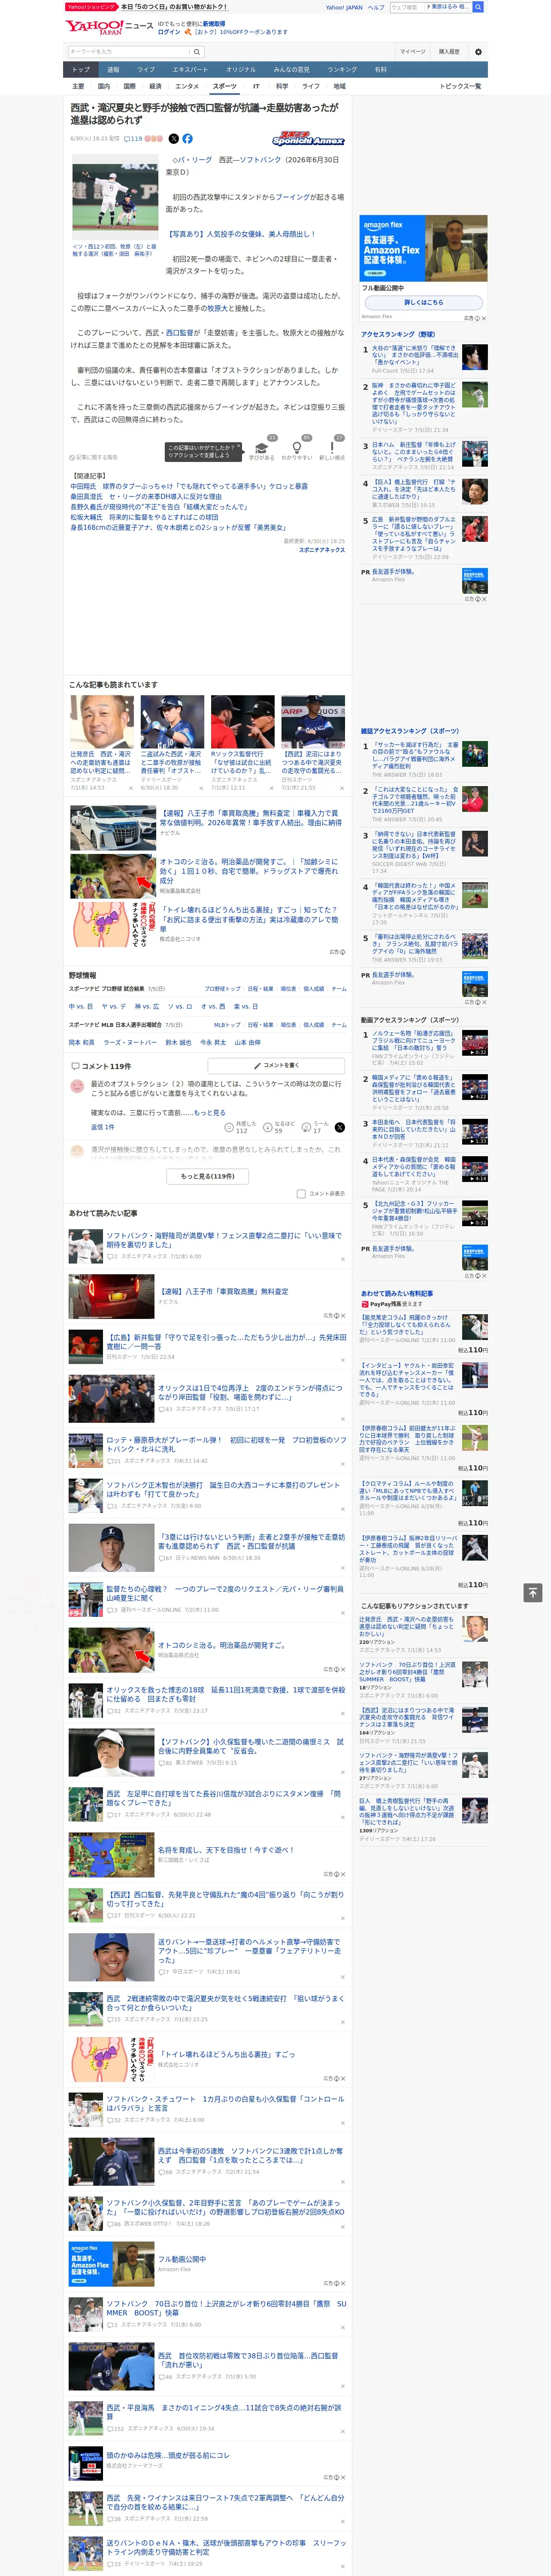The height and width of the screenshot is (2576, 551).
Task: Open 返信 1件 replies
Action: (102, 1127)
